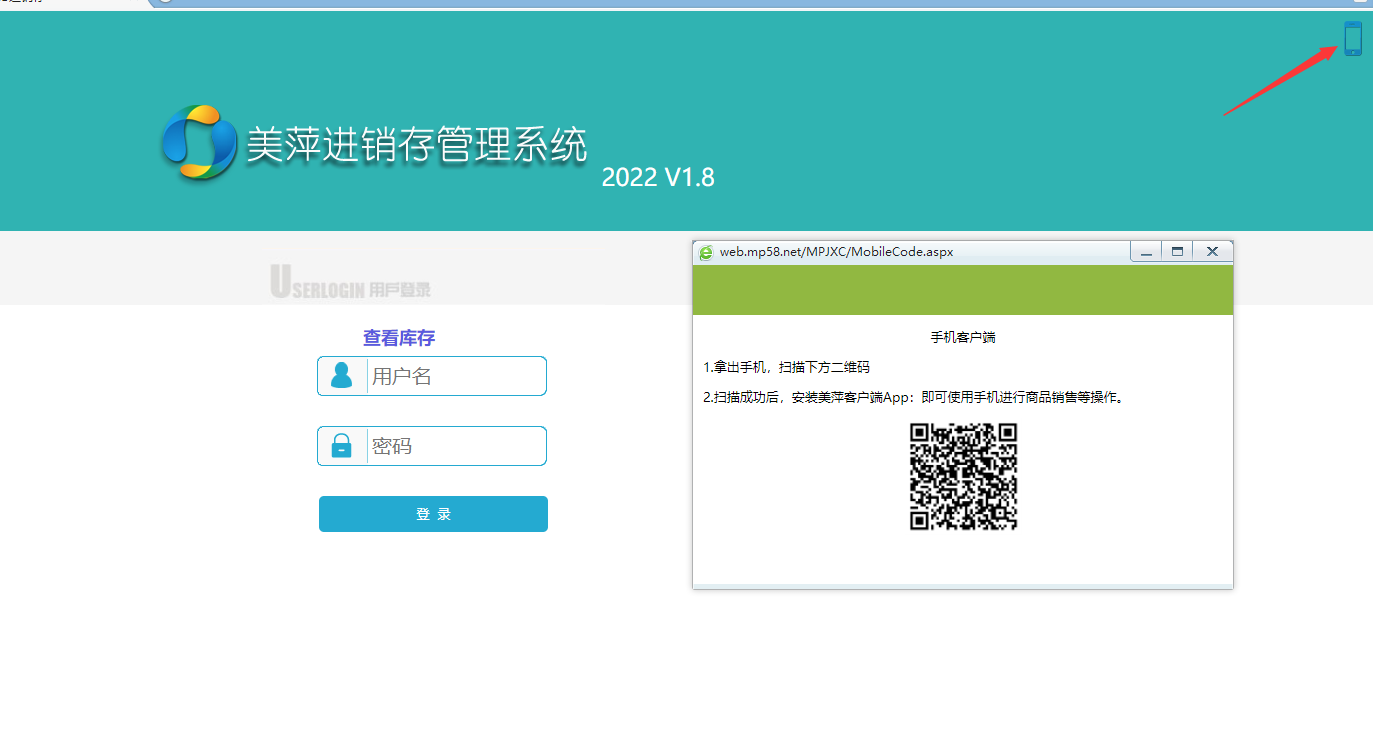This screenshot has width=1373, height=741.
Task: Click the 2022 V1.8 version label
Action: pyautogui.click(x=658, y=178)
